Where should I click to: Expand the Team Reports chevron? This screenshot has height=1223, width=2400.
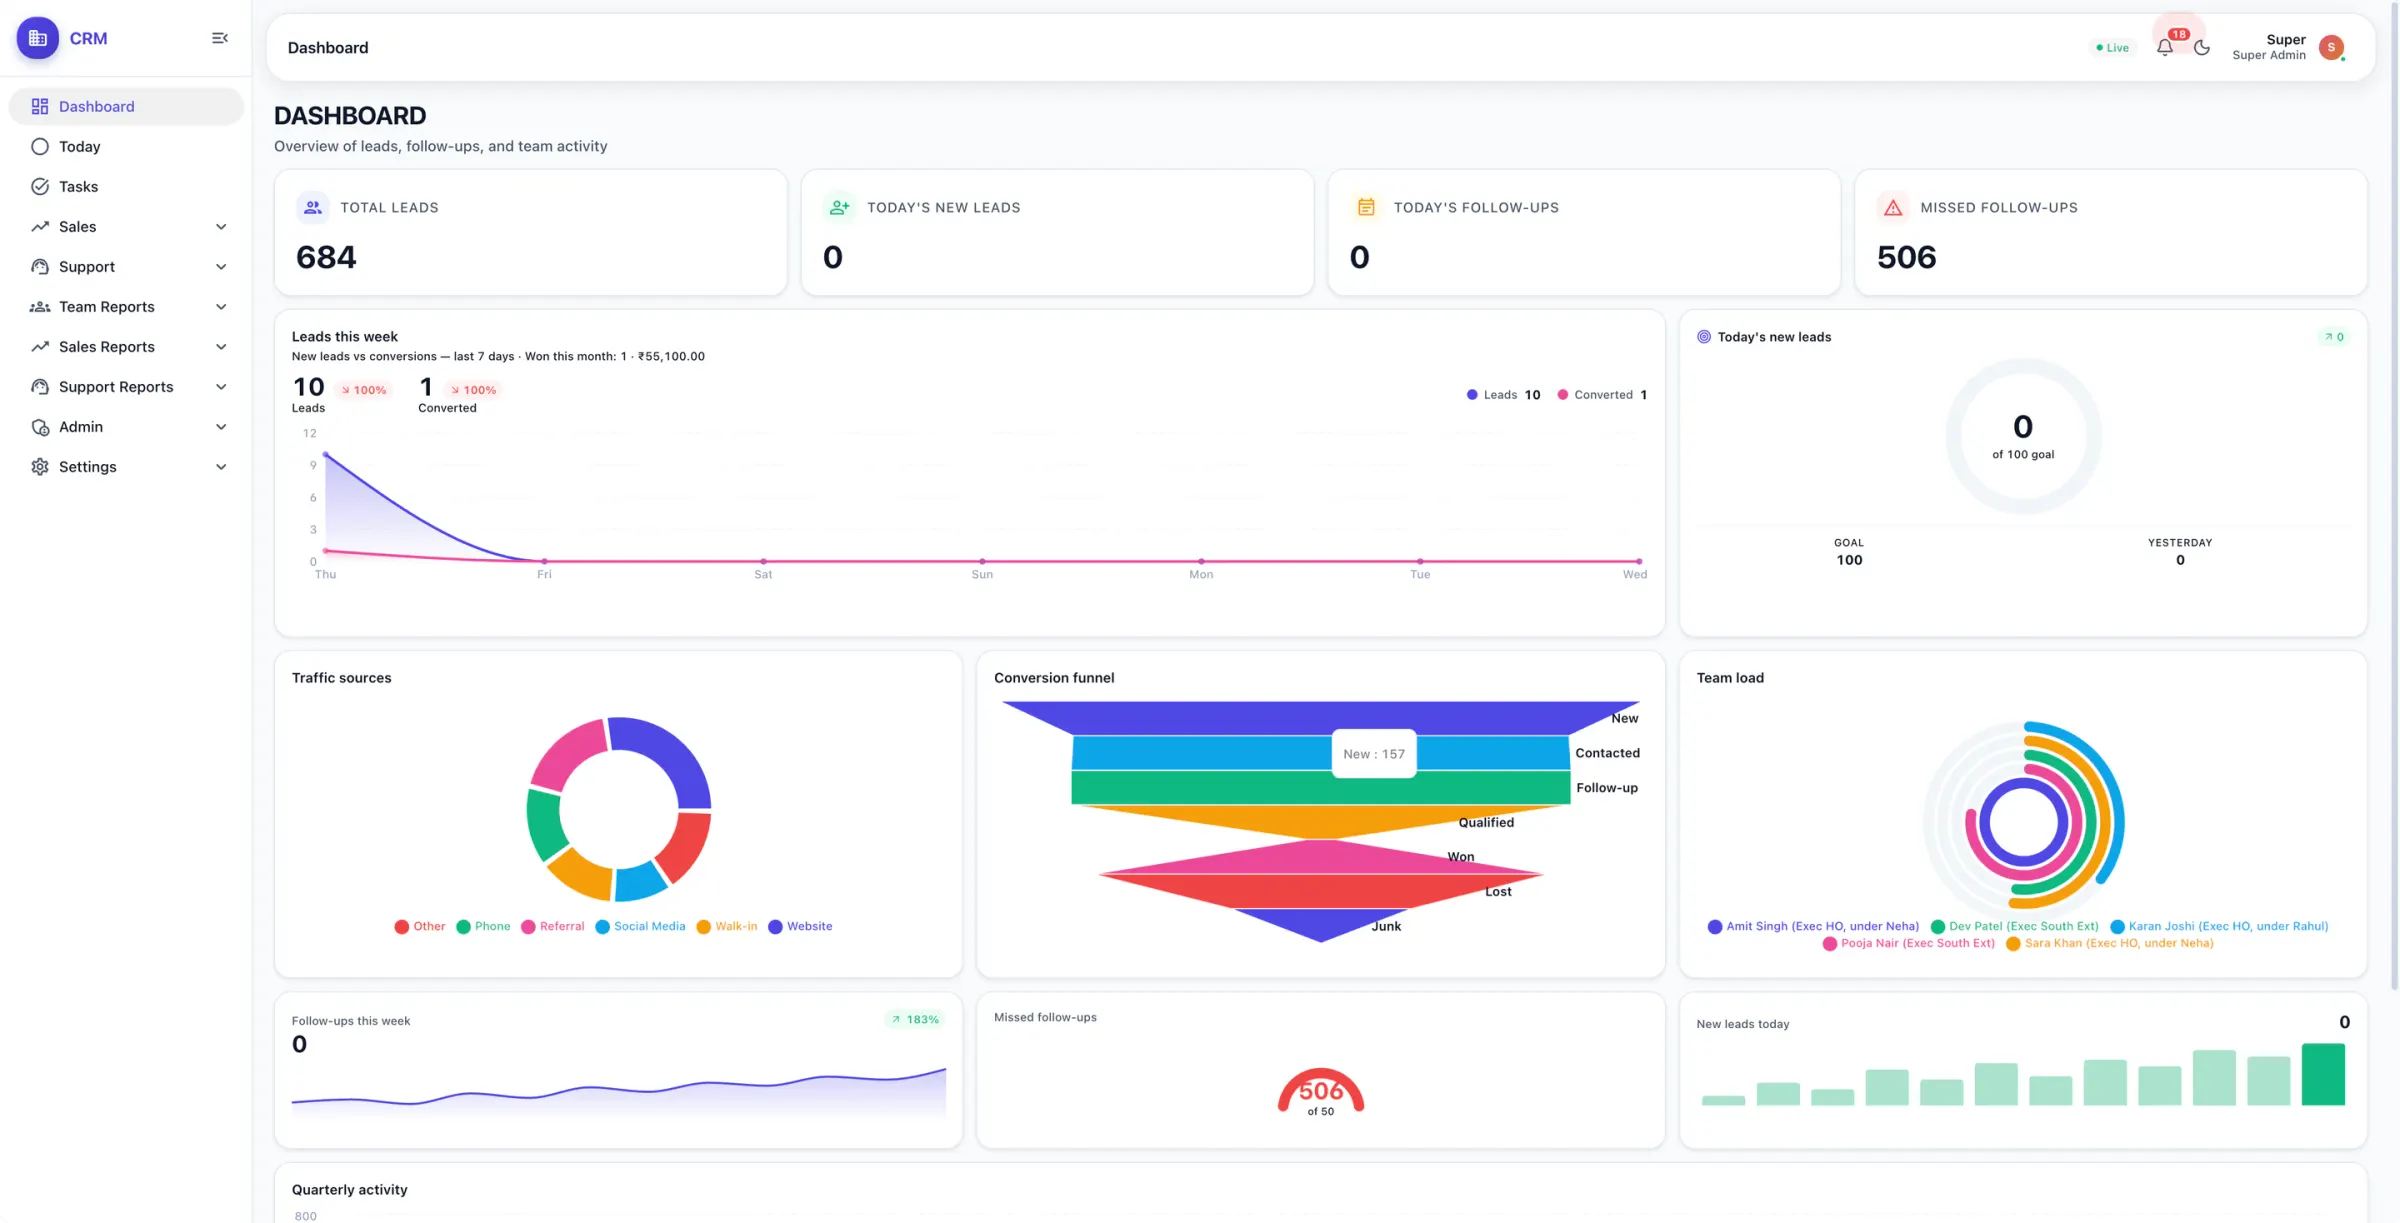pyautogui.click(x=221, y=306)
